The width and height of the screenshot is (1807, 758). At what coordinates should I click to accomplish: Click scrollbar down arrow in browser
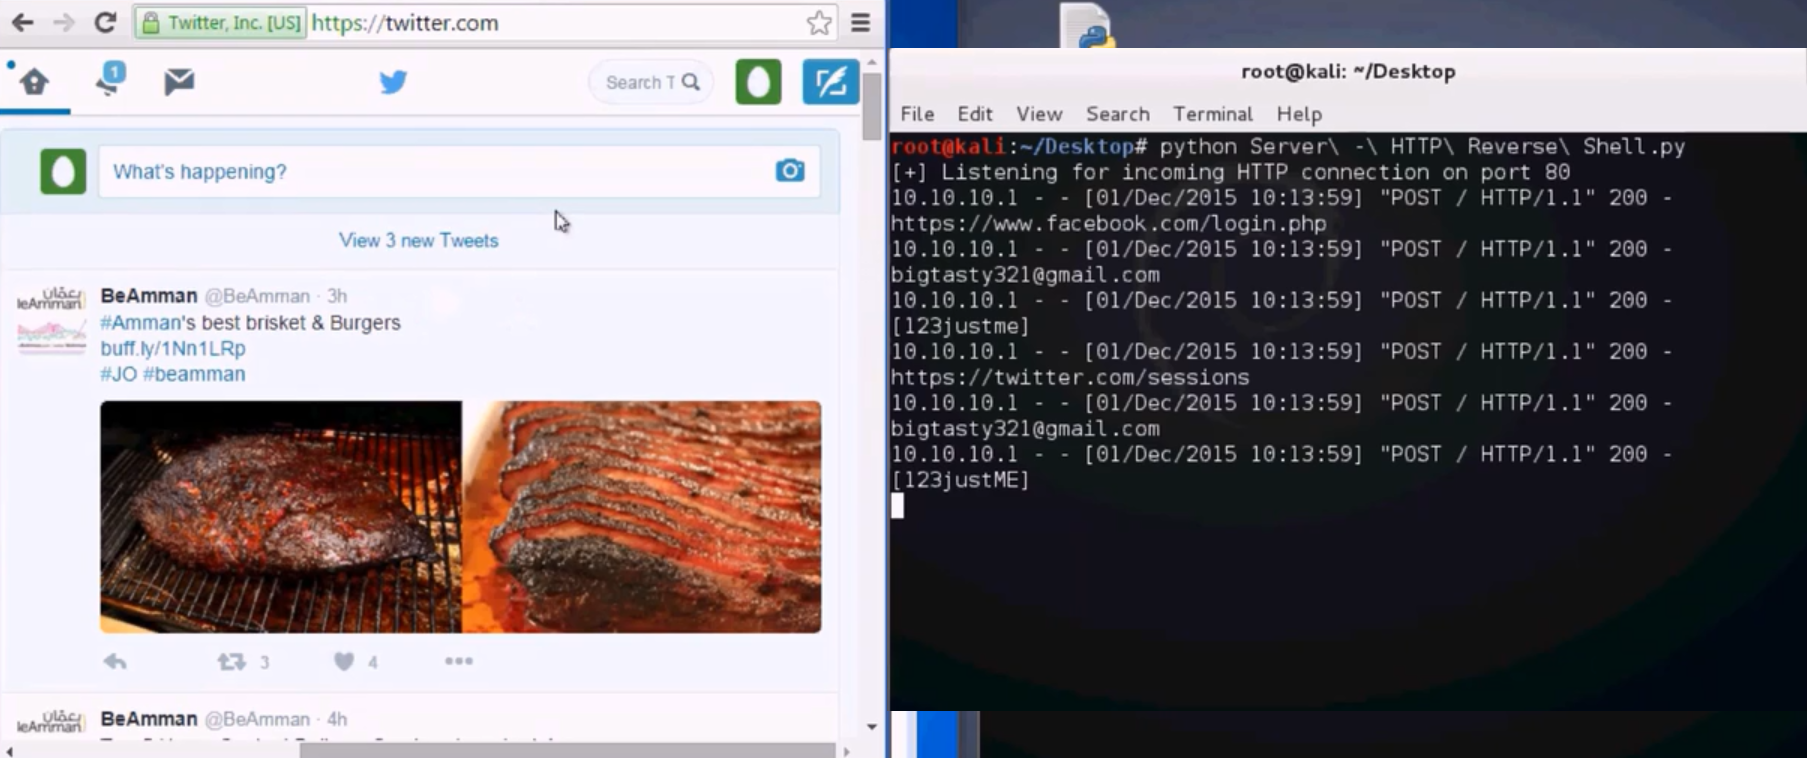872,727
